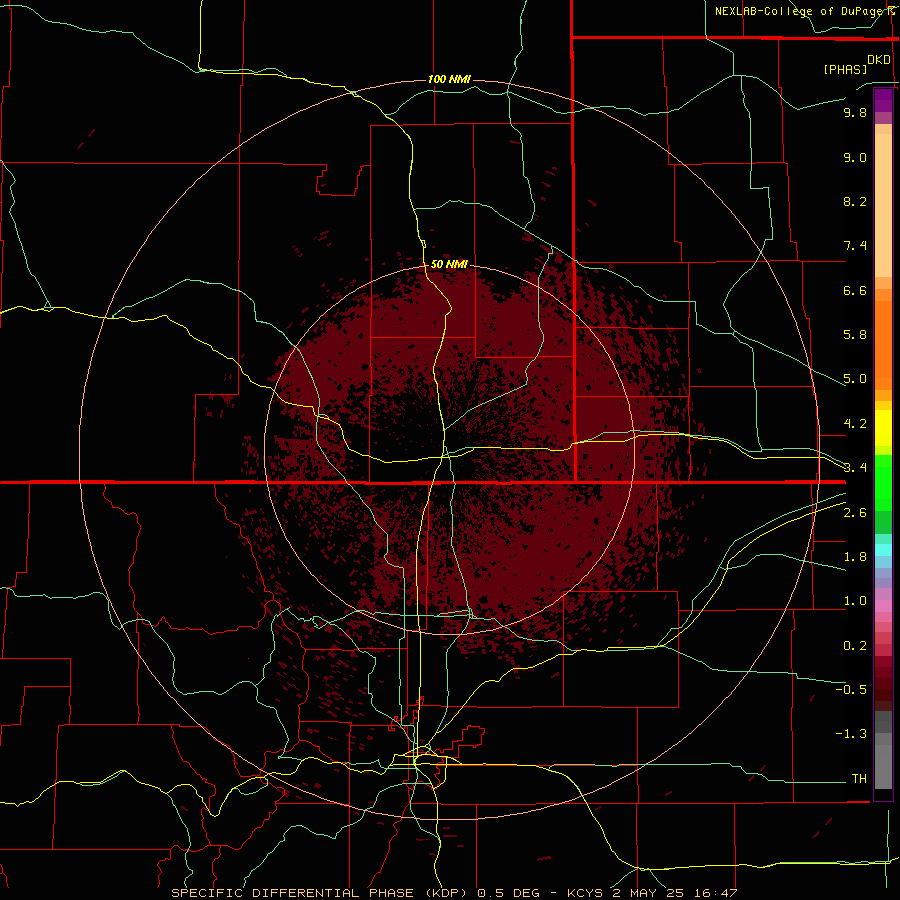Click the 9.0 value on the color scale
This screenshot has width=900, height=900.
coord(855,157)
